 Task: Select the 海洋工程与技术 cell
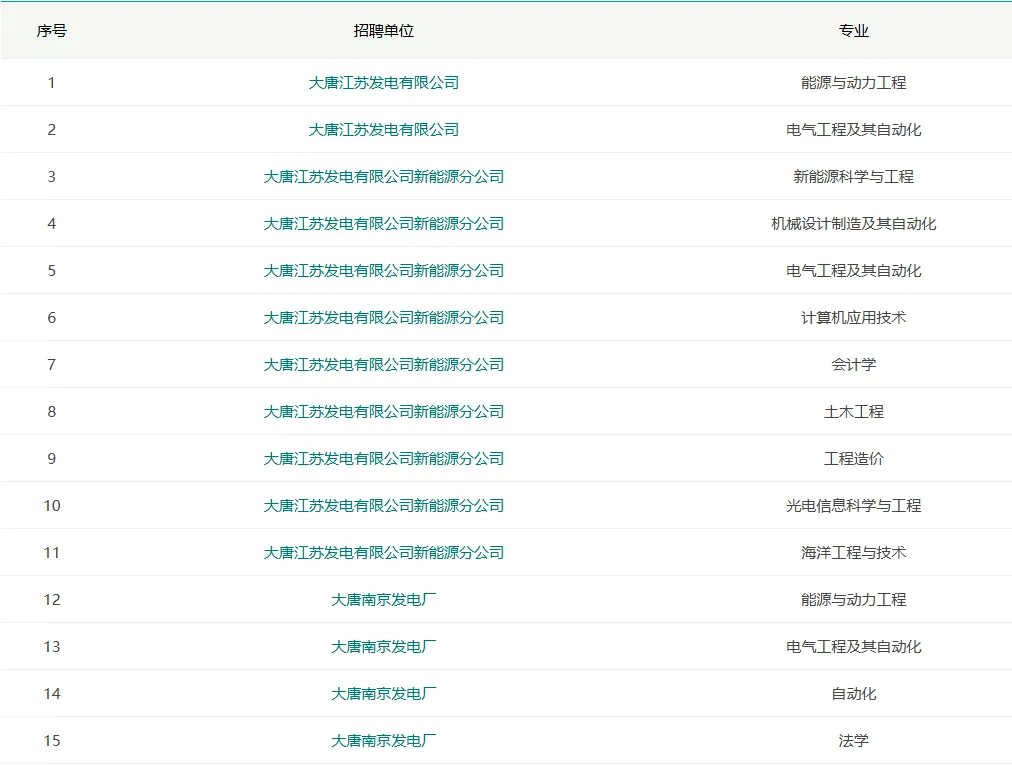(x=853, y=553)
